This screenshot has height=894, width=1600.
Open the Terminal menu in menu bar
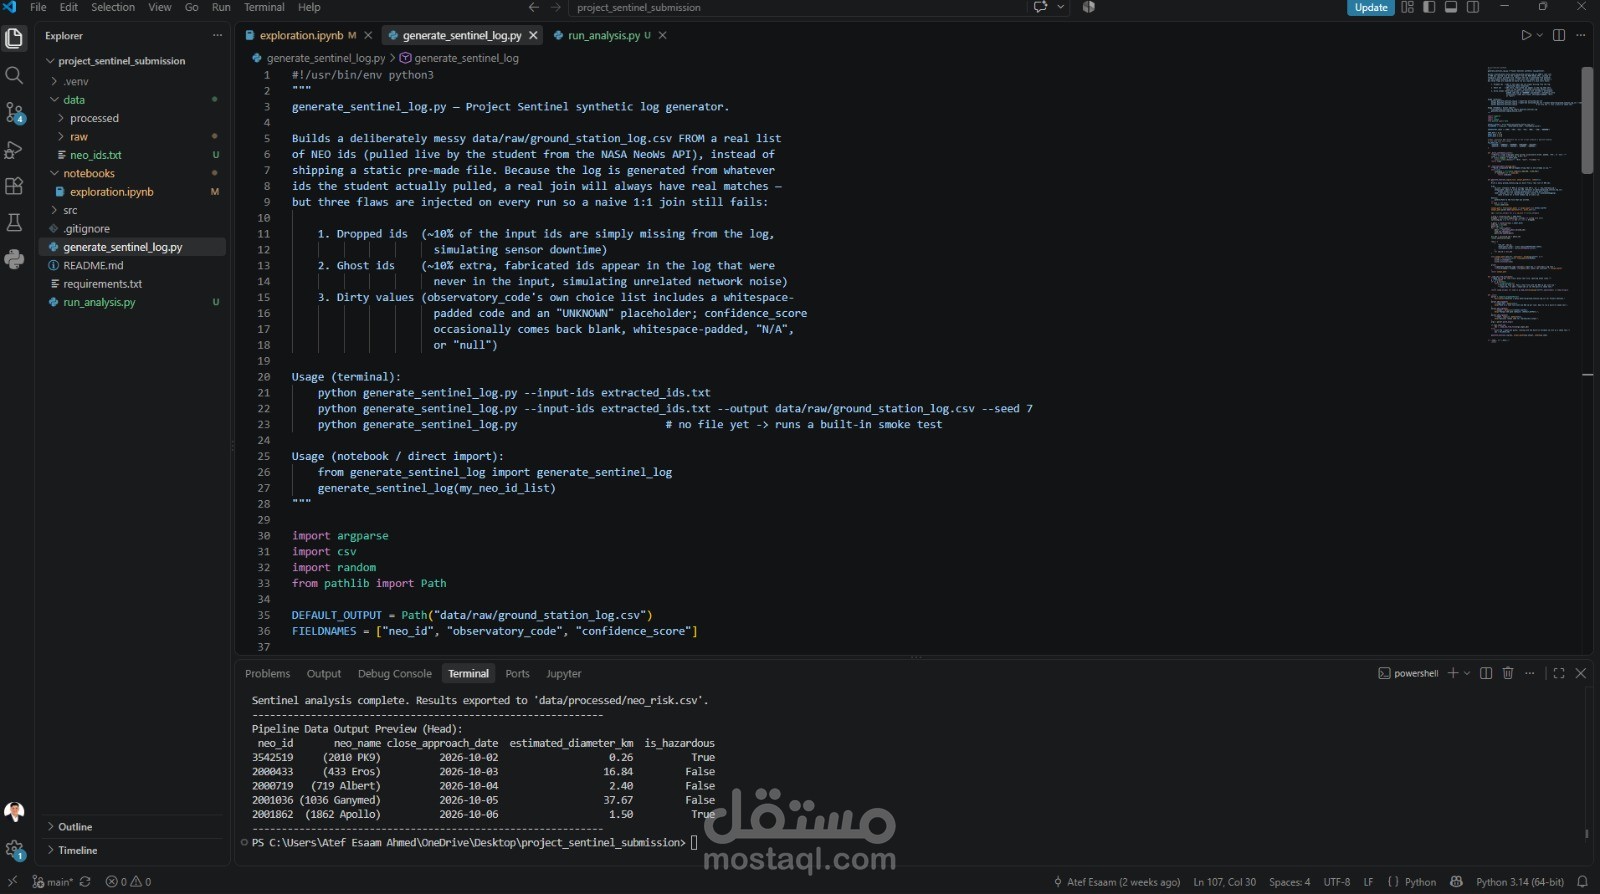pos(264,7)
